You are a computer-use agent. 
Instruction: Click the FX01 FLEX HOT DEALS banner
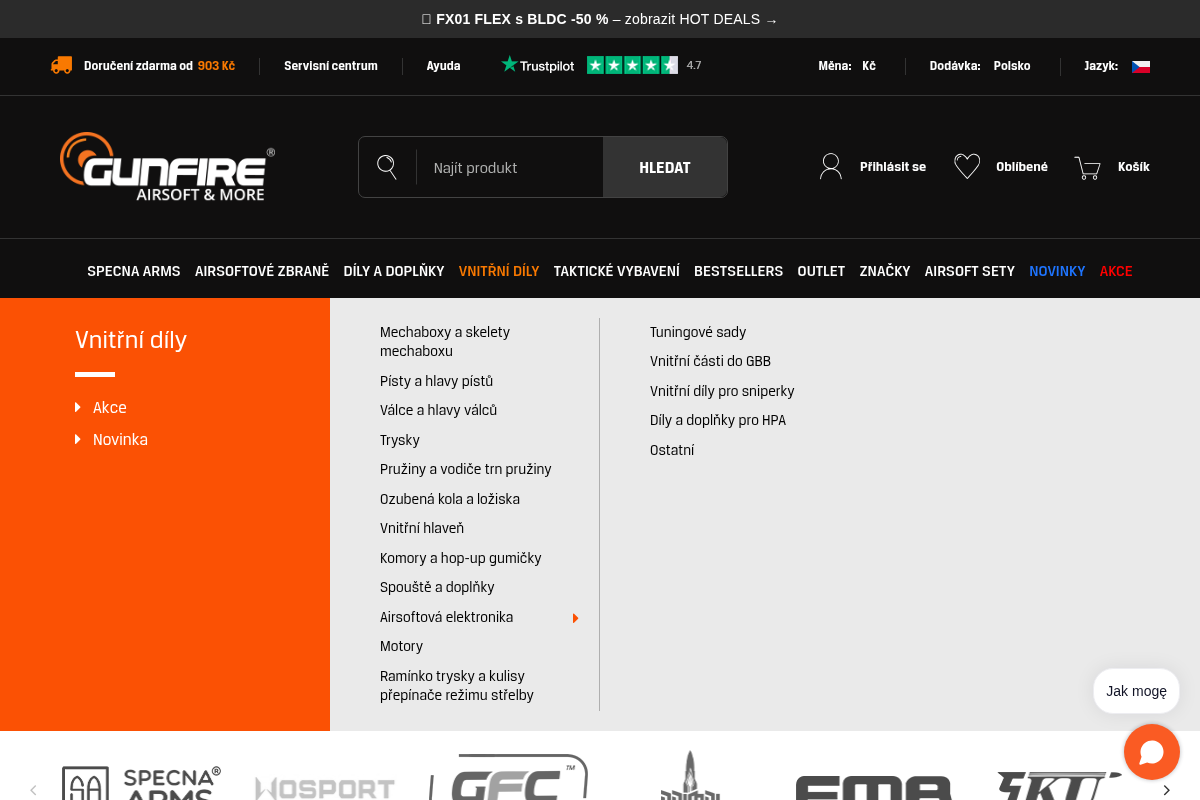click(x=600, y=19)
